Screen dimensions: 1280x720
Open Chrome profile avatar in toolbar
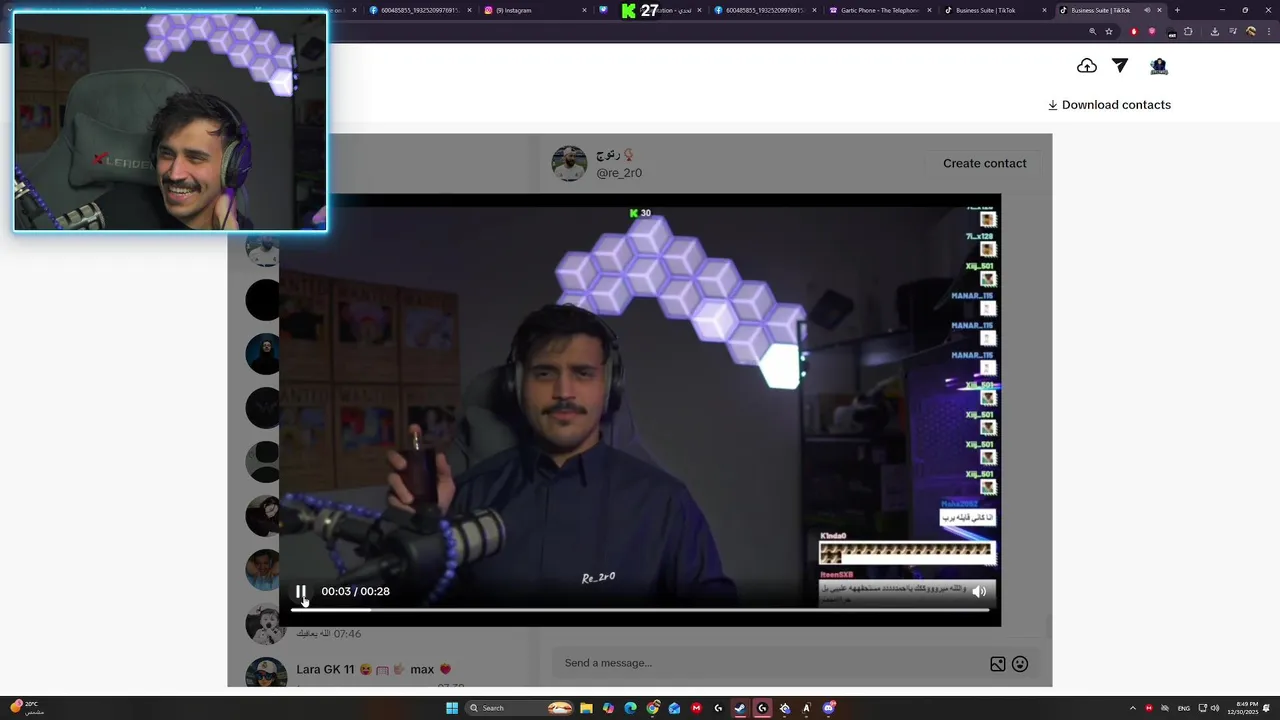click(x=1250, y=31)
